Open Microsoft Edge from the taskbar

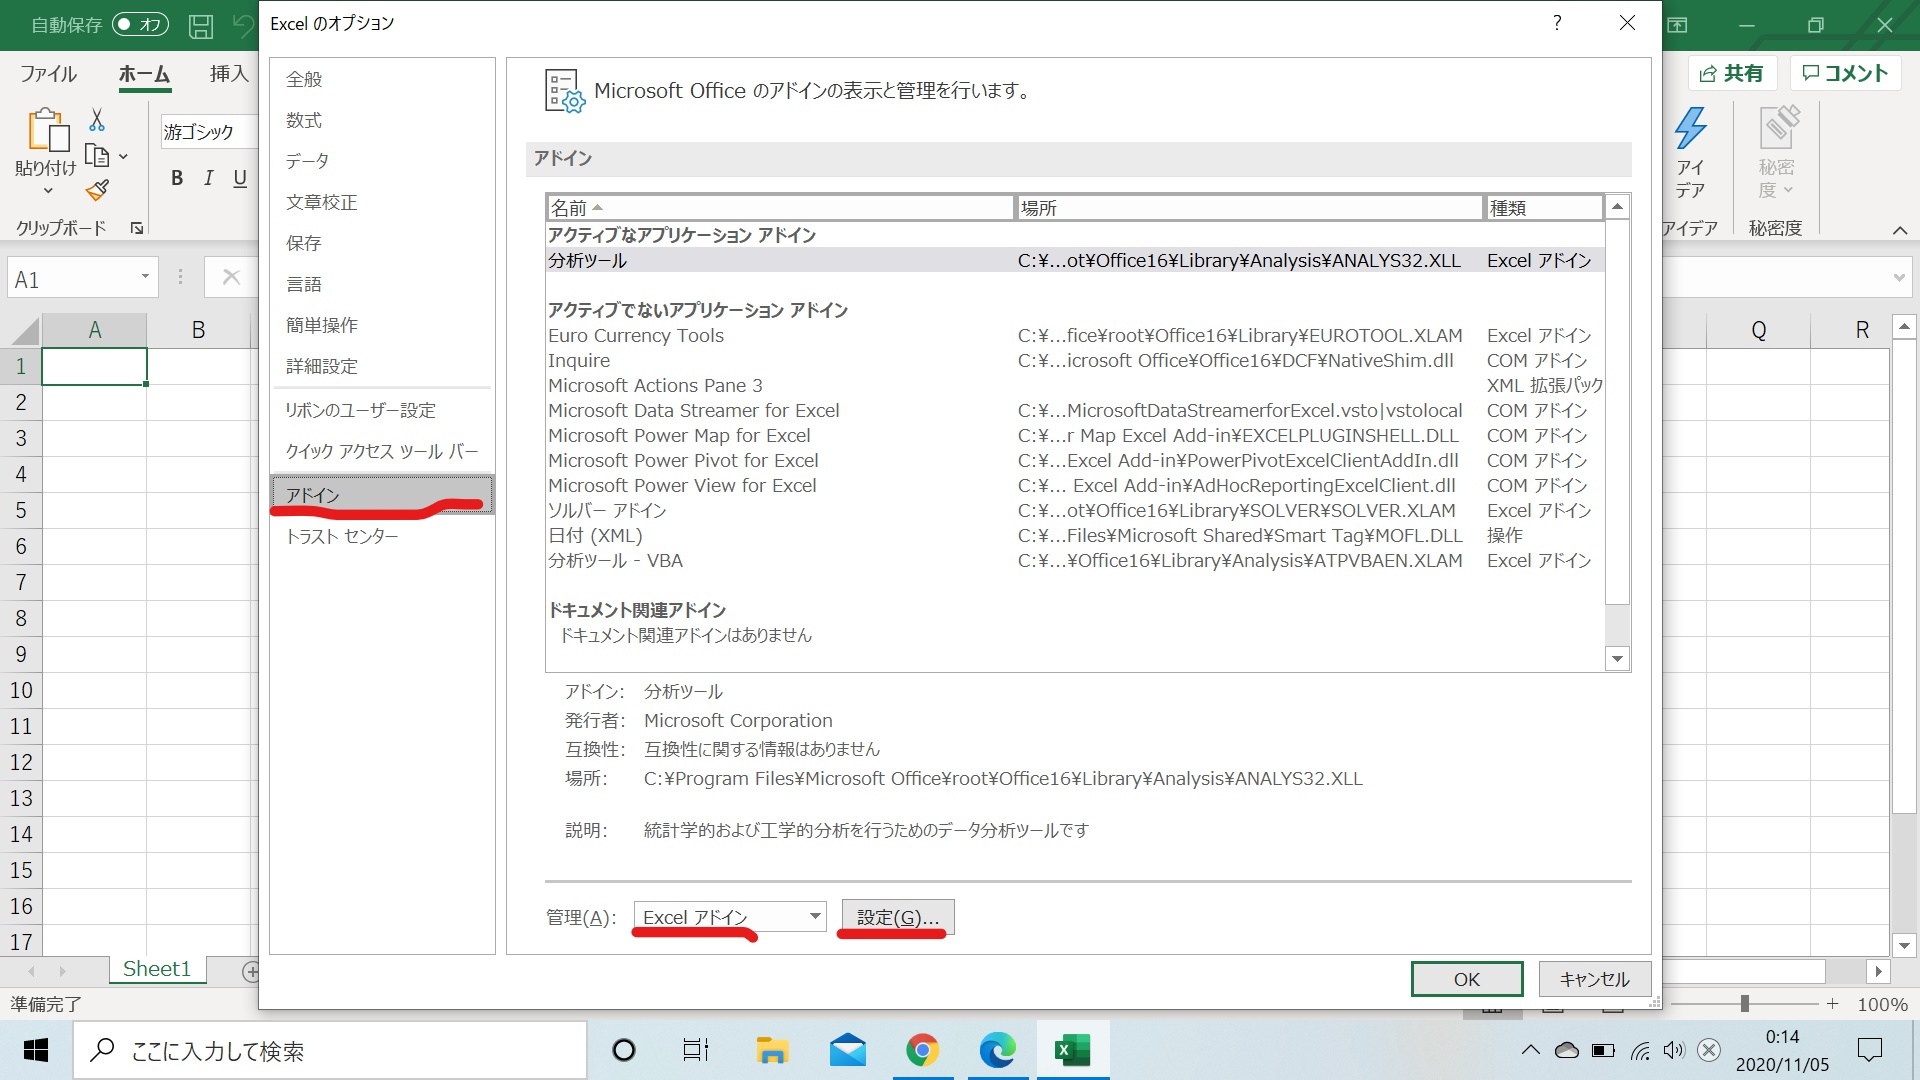[x=997, y=1050]
